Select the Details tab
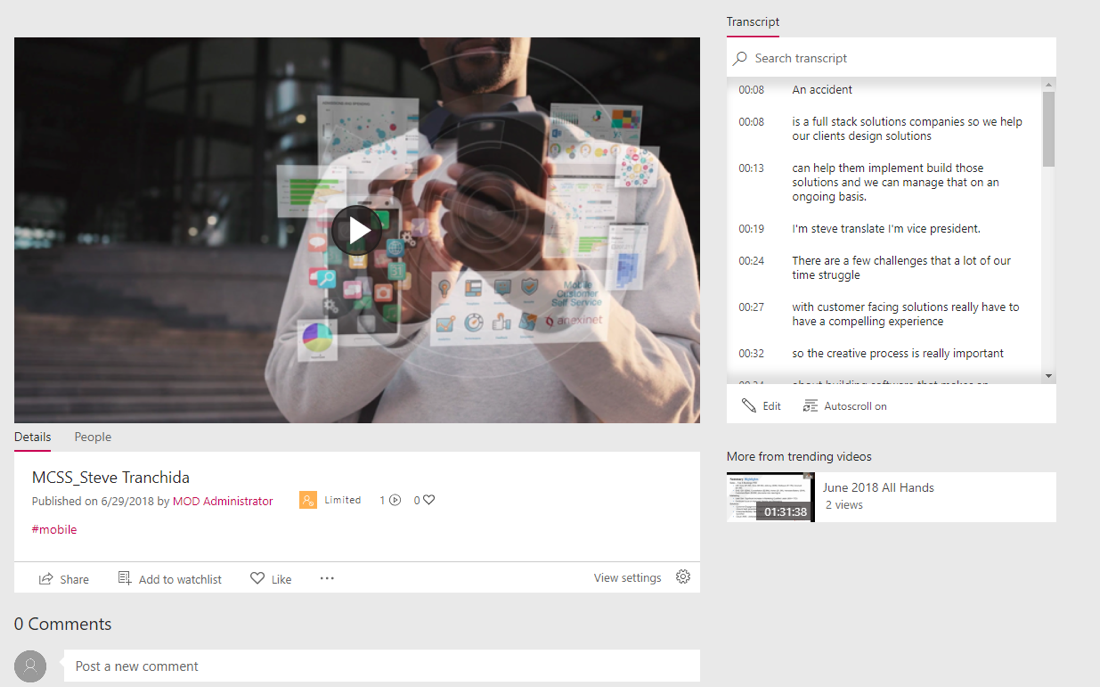This screenshot has width=1100, height=687. (x=32, y=436)
